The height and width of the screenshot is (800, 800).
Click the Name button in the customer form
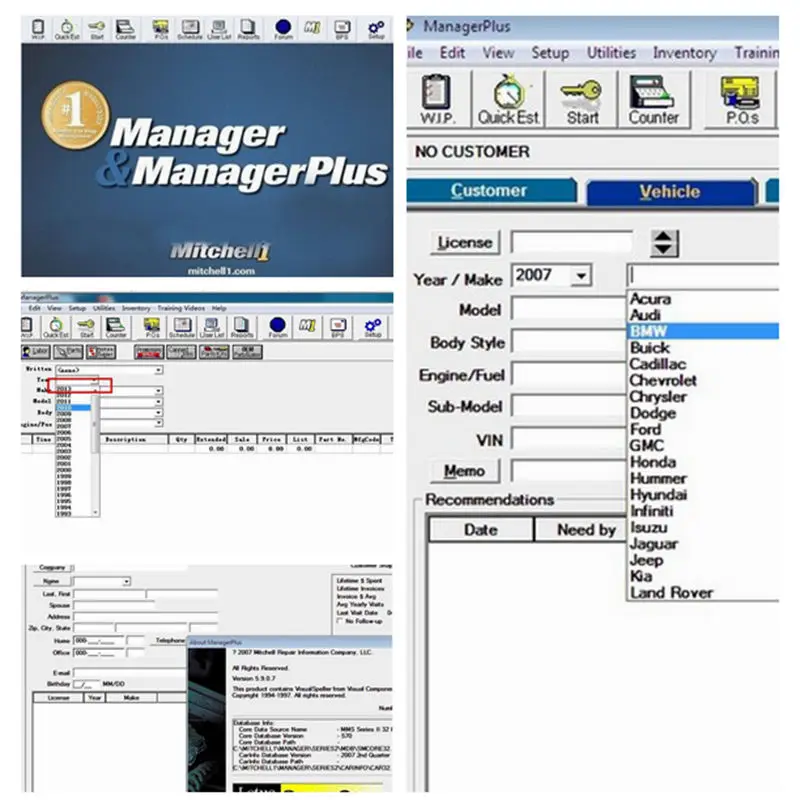[x=52, y=582]
